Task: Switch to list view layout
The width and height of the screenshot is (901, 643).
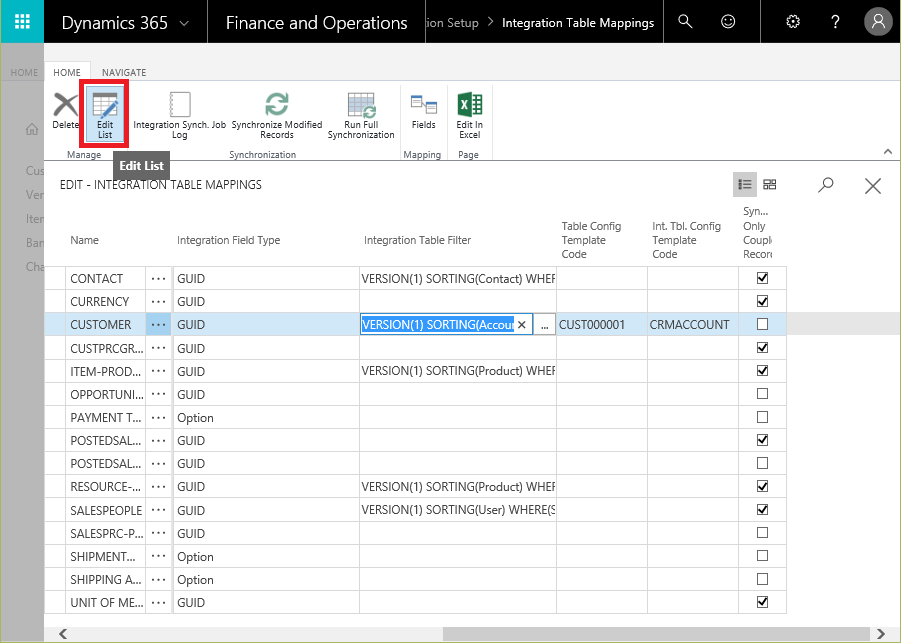Action: click(745, 184)
